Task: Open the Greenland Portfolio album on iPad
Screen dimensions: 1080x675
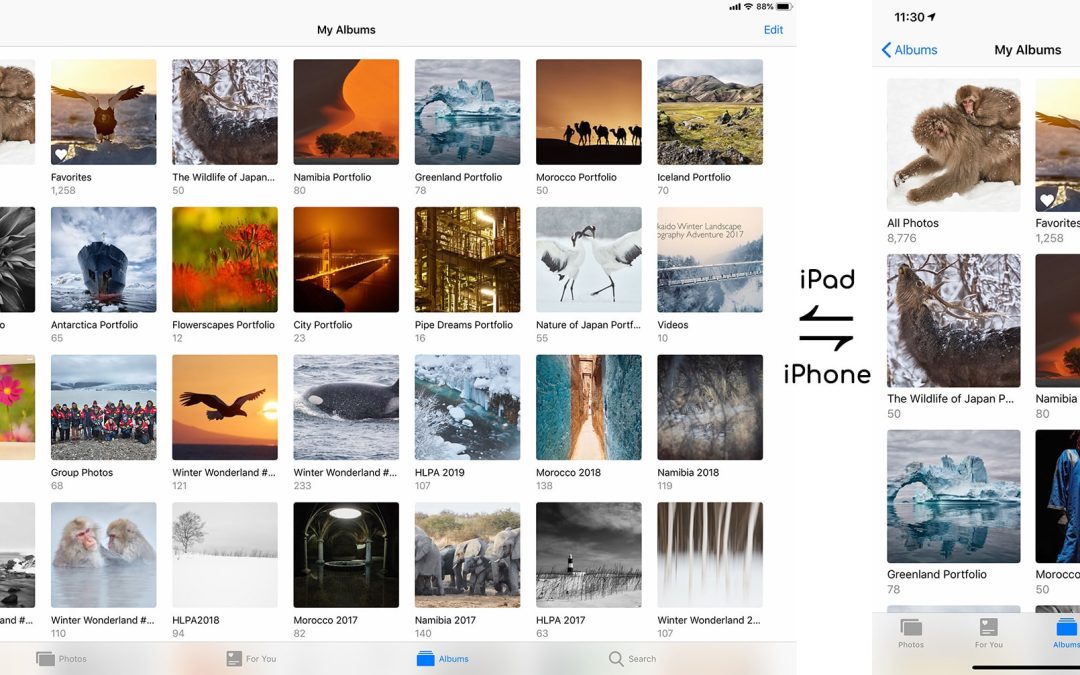Action: click(467, 112)
